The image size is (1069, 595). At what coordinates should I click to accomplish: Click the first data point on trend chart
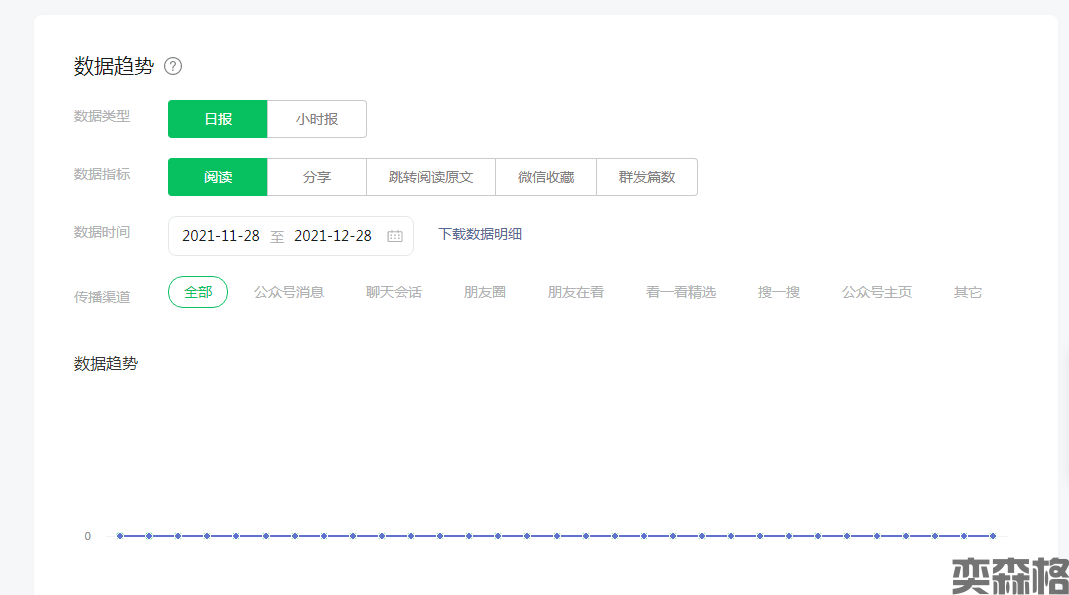(120, 536)
